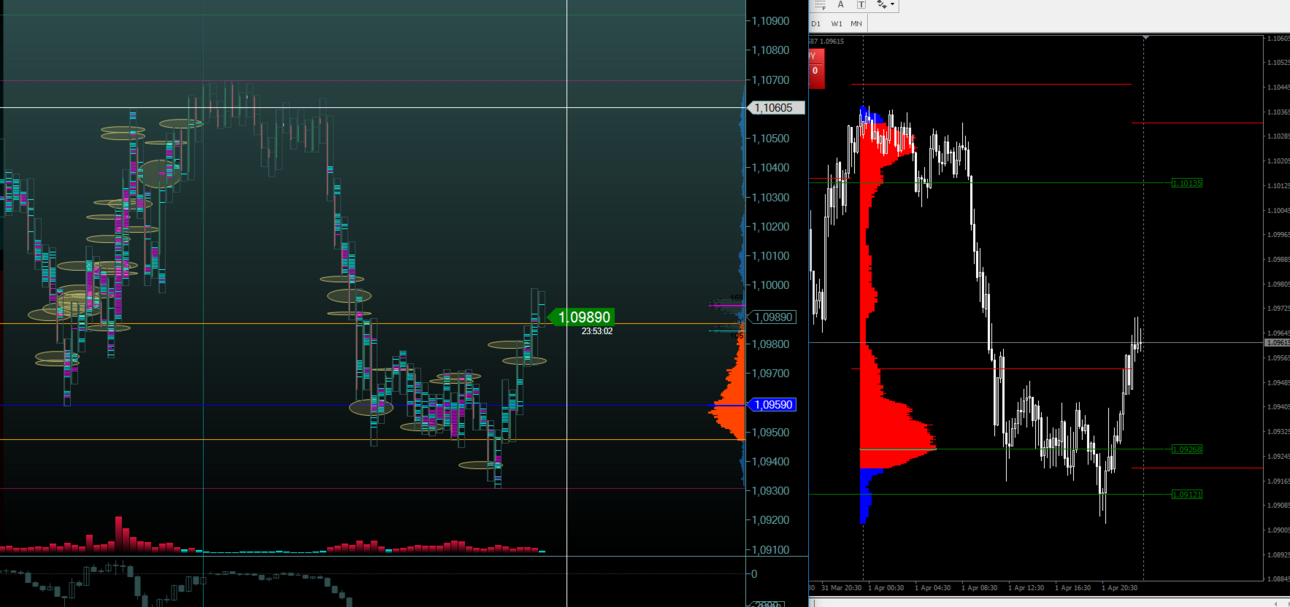This screenshot has height=607, width=1290.
Task: Click the green 1.09121 level label
Action: click(1187, 494)
